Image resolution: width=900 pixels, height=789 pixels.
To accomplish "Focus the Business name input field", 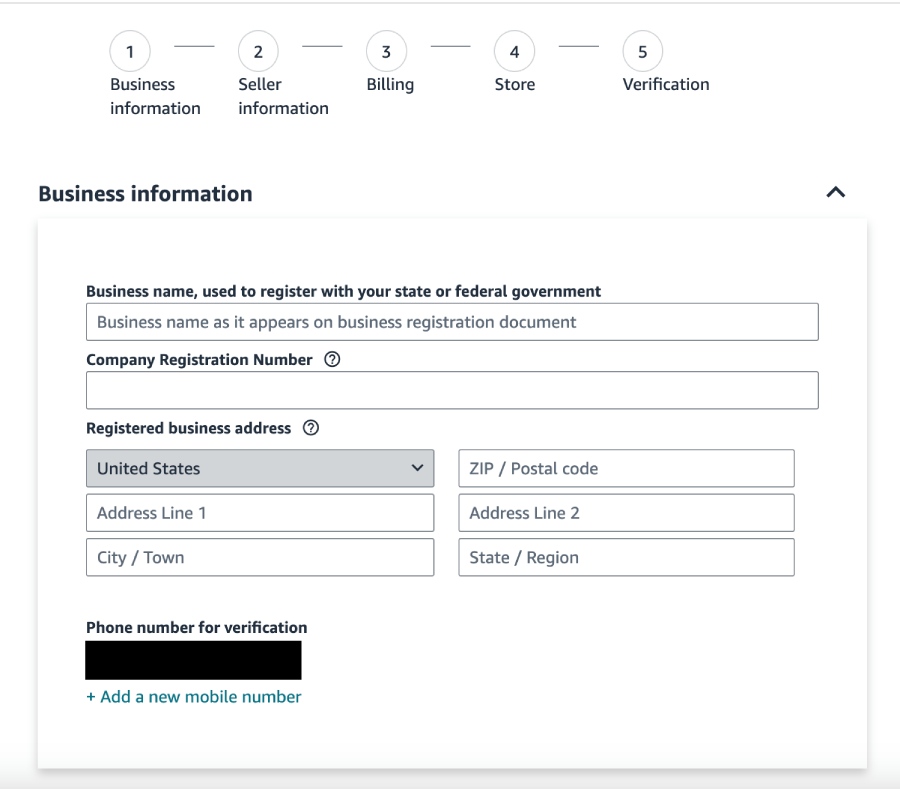I will [x=452, y=322].
